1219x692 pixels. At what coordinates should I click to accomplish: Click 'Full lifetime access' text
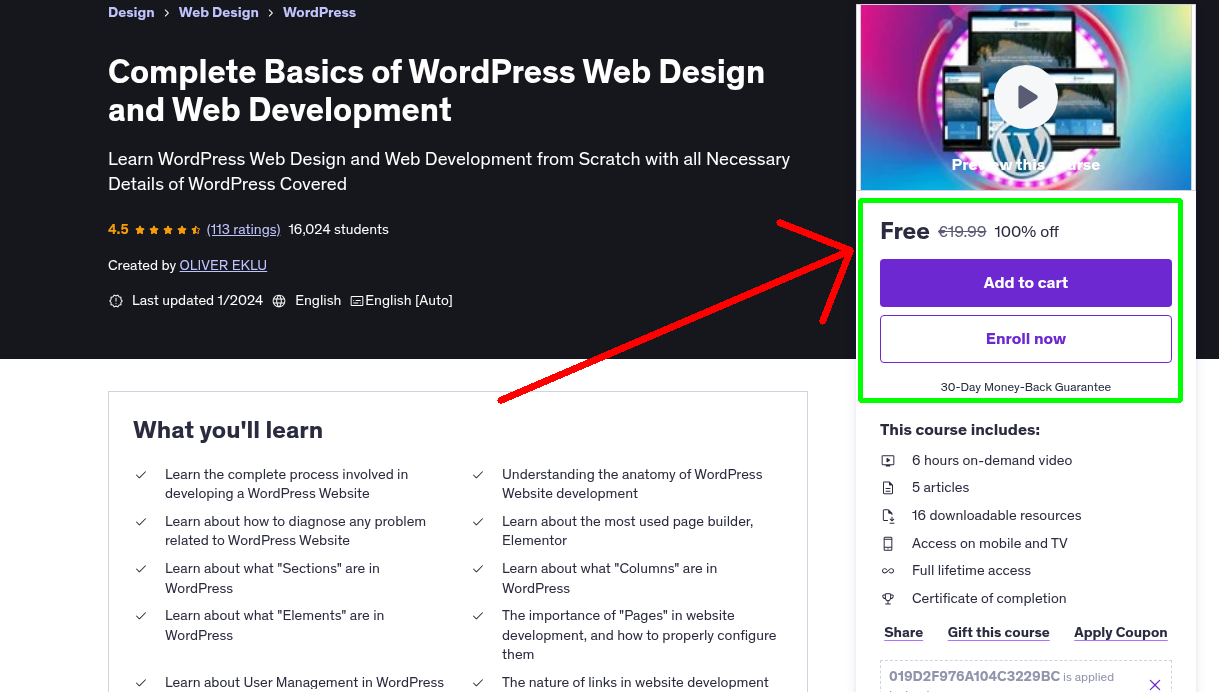(971, 570)
